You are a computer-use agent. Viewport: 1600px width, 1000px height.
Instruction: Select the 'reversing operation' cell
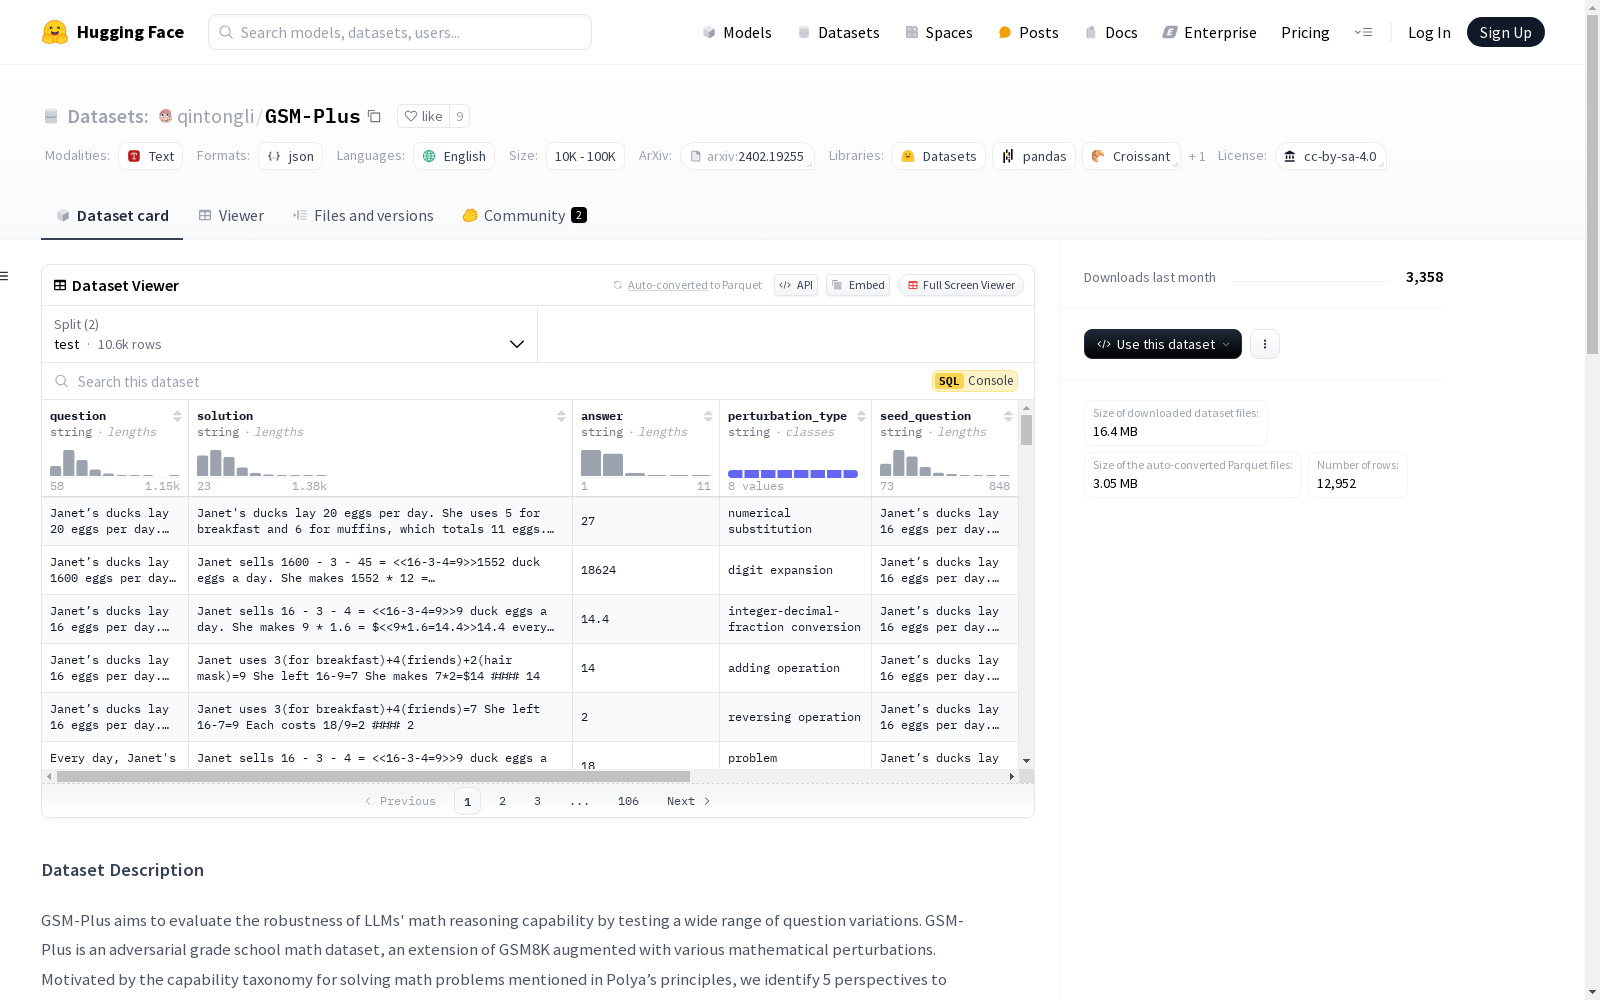pyautogui.click(x=795, y=717)
